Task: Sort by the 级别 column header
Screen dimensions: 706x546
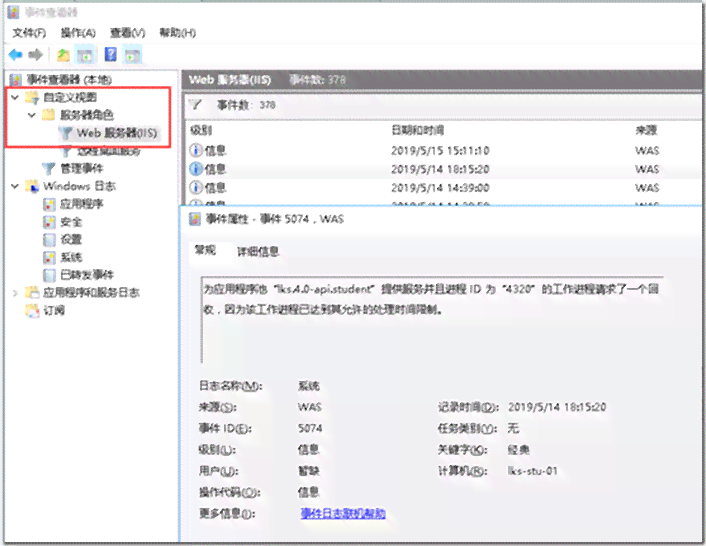Action: tap(201, 131)
